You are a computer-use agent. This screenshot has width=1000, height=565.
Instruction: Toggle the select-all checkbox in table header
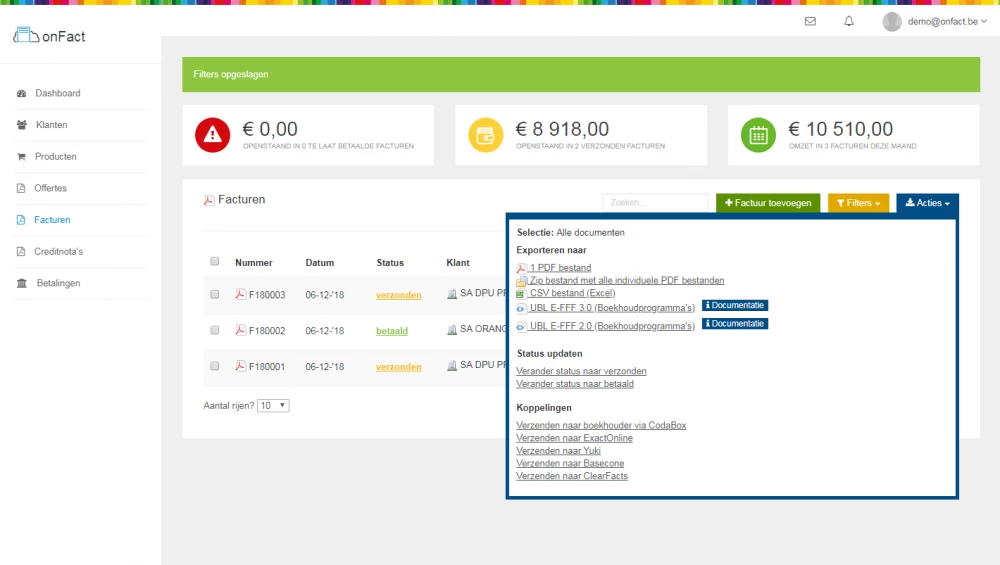click(215, 262)
